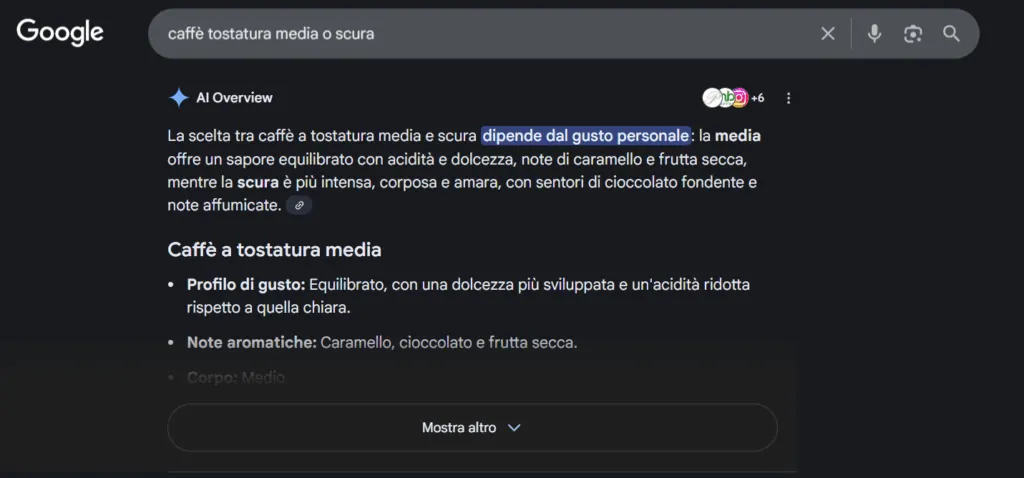Click the AI Overview sparkle icon
1024x478 pixels.
178,98
